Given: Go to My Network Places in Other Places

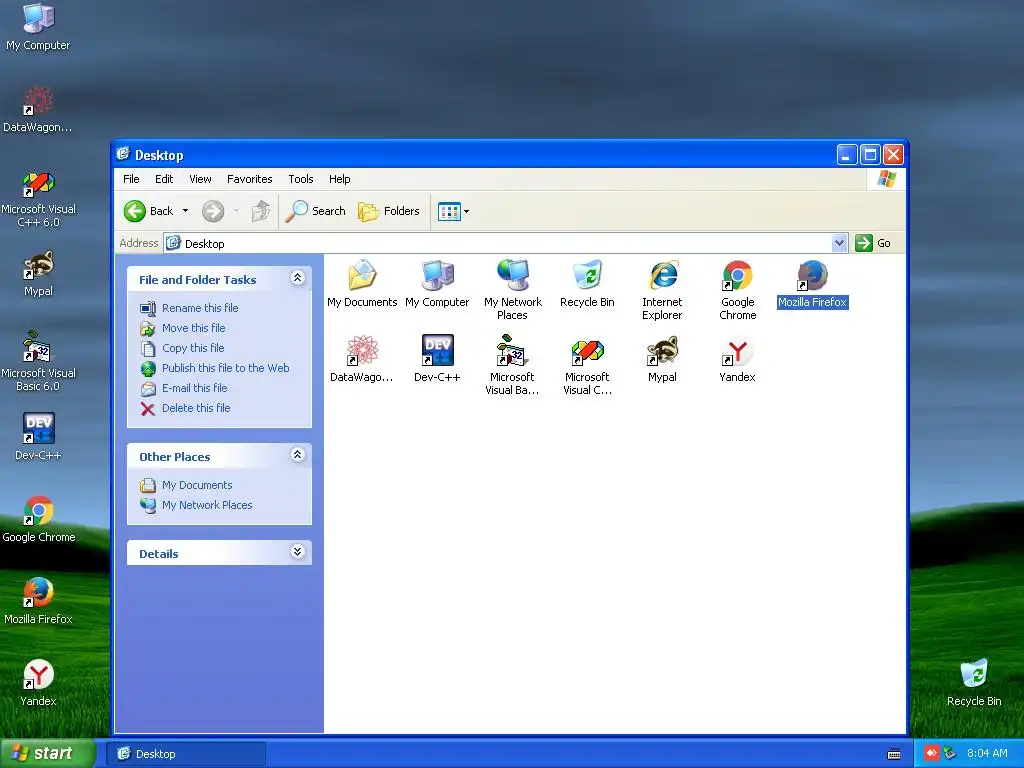Looking at the screenshot, I should point(207,505).
